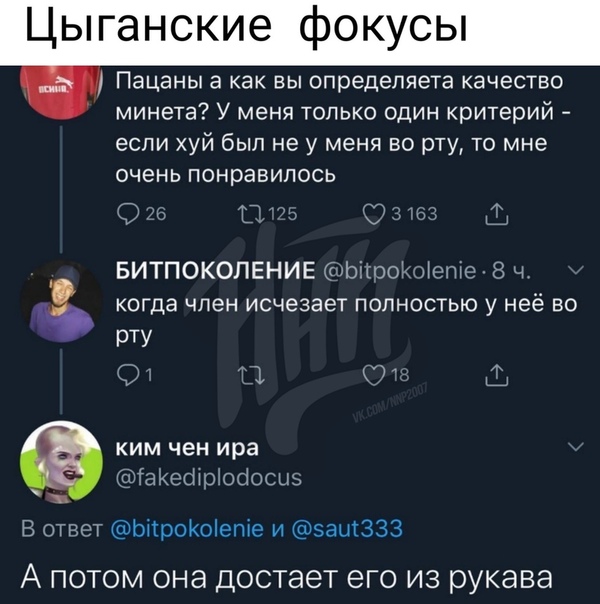Like the БИТПОКОЛЕНИЕ tweet with 18 likes
The image size is (600, 604).
(x=387, y=375)
